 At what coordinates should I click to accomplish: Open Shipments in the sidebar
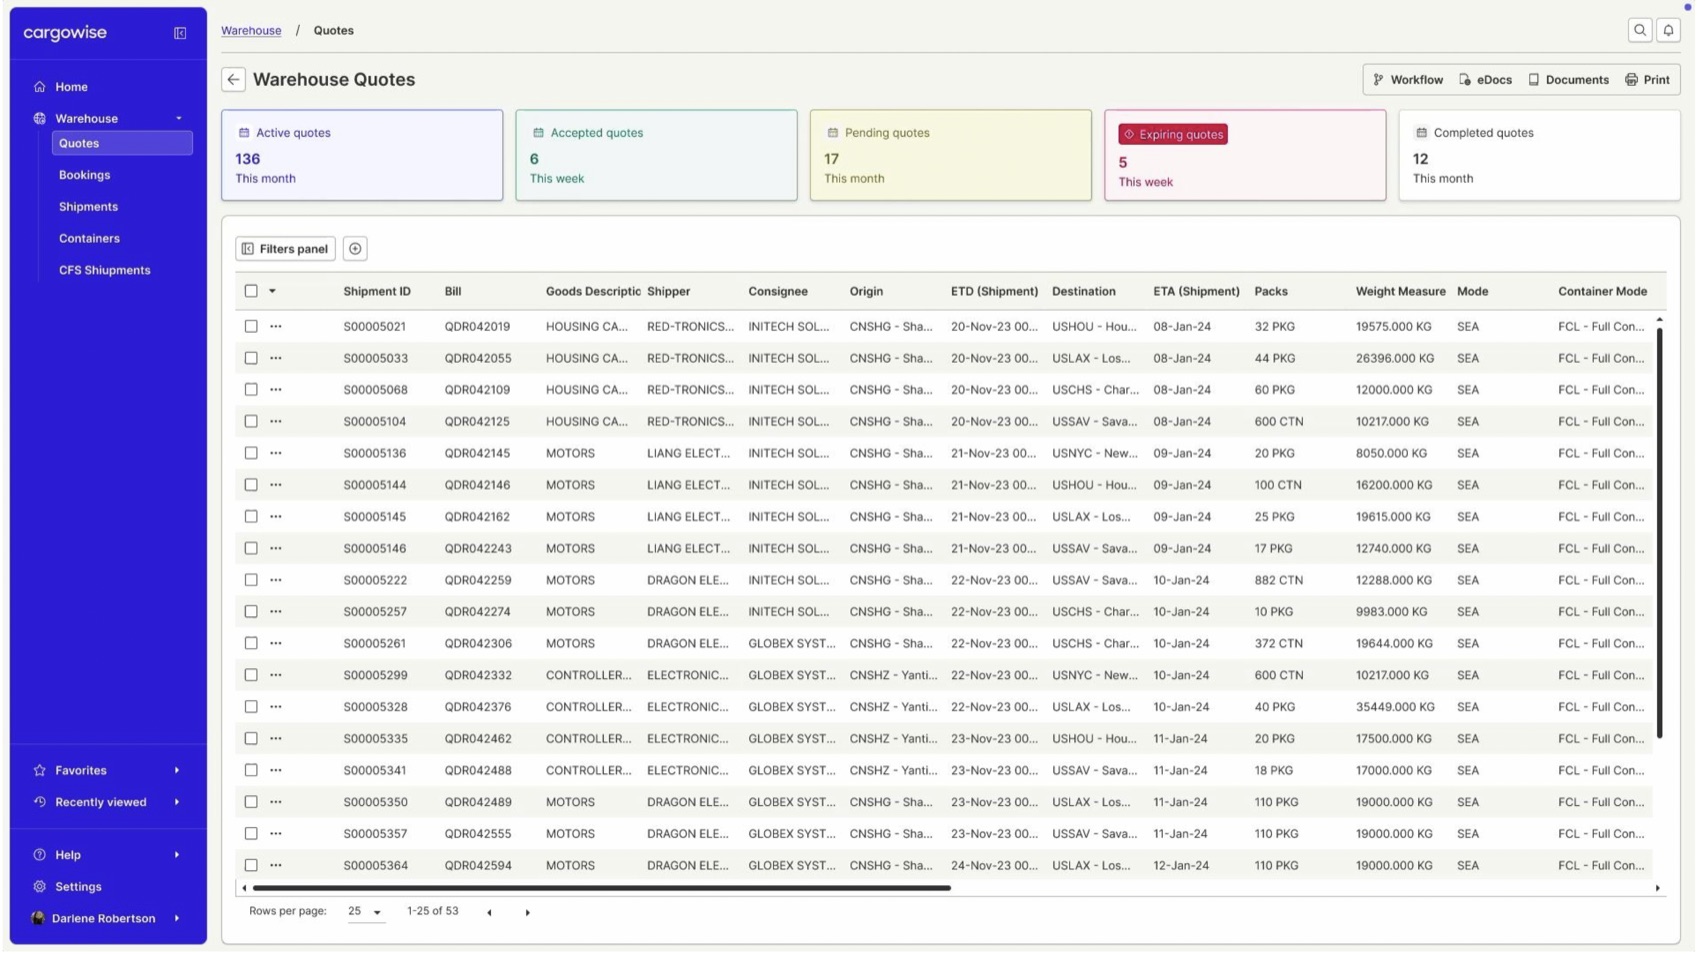tap(88, 207)
